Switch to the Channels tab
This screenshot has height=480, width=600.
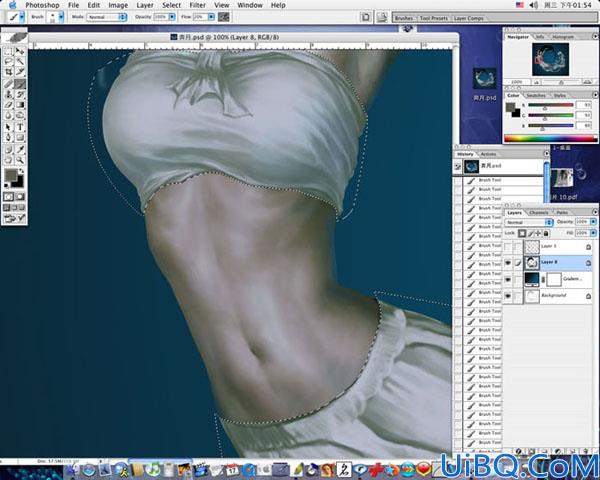tap(539, 212)
